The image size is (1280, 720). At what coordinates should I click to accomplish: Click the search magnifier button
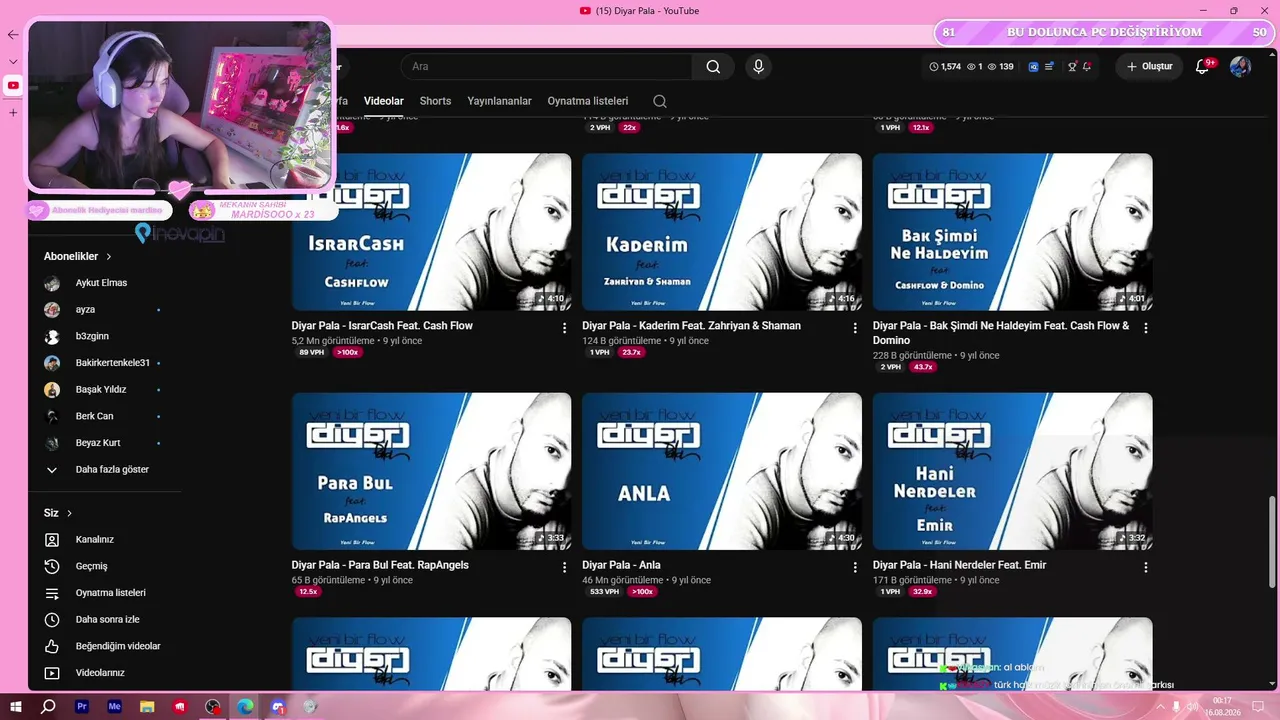[x=713, y=67]
